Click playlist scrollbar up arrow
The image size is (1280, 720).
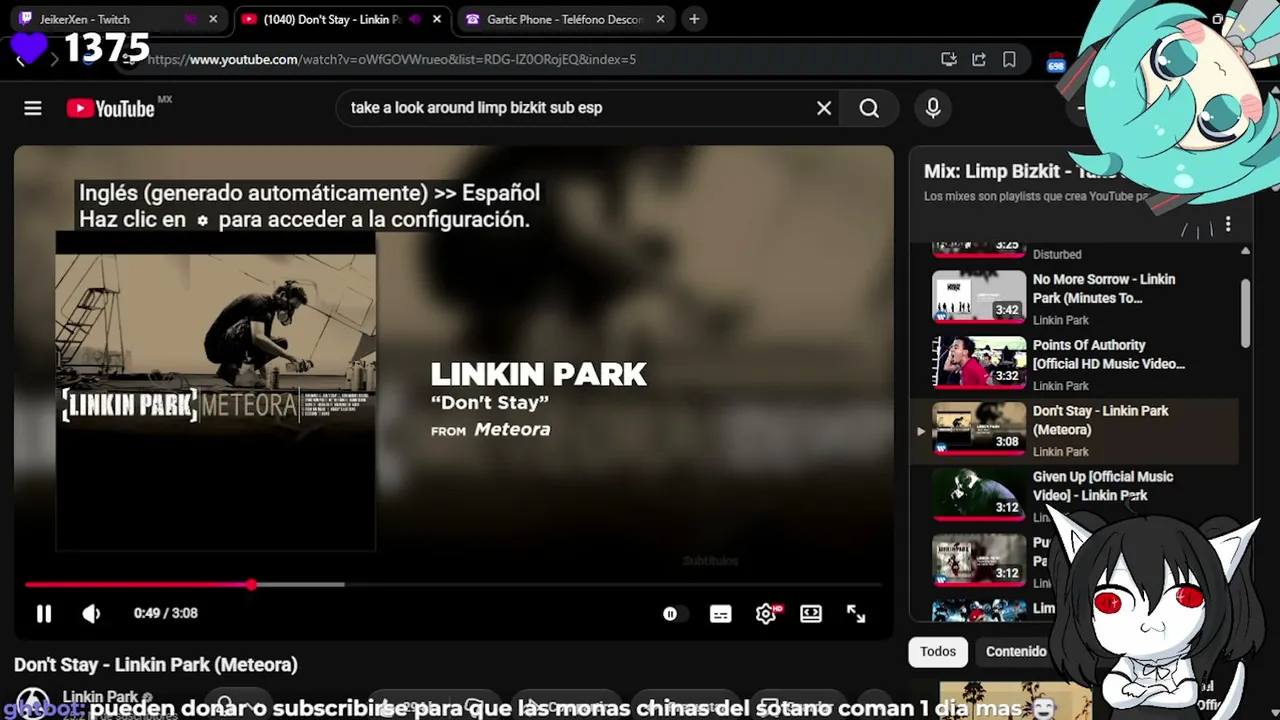[1245, 251]
